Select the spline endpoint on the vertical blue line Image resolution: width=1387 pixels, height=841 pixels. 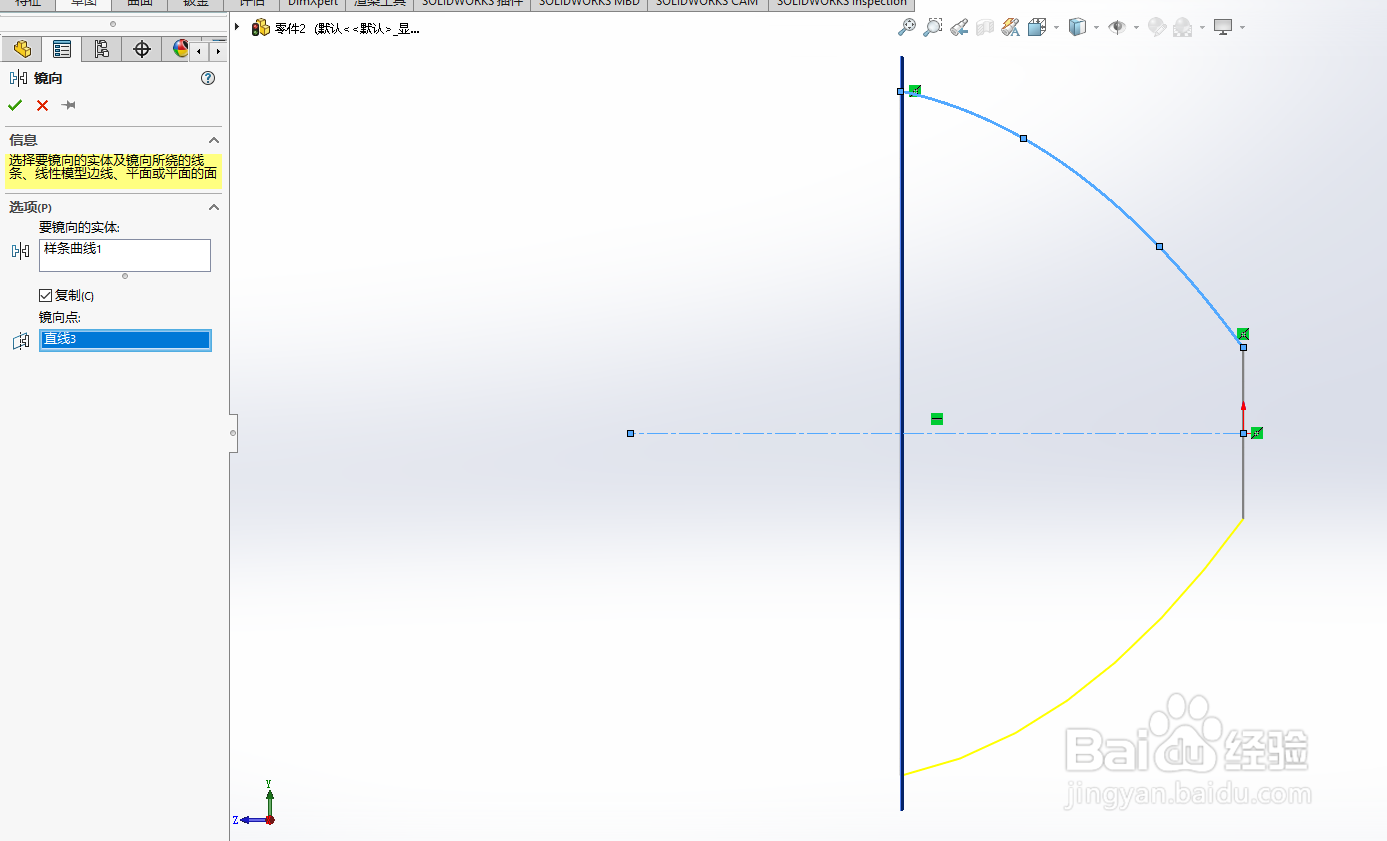[x=900, y=91]
